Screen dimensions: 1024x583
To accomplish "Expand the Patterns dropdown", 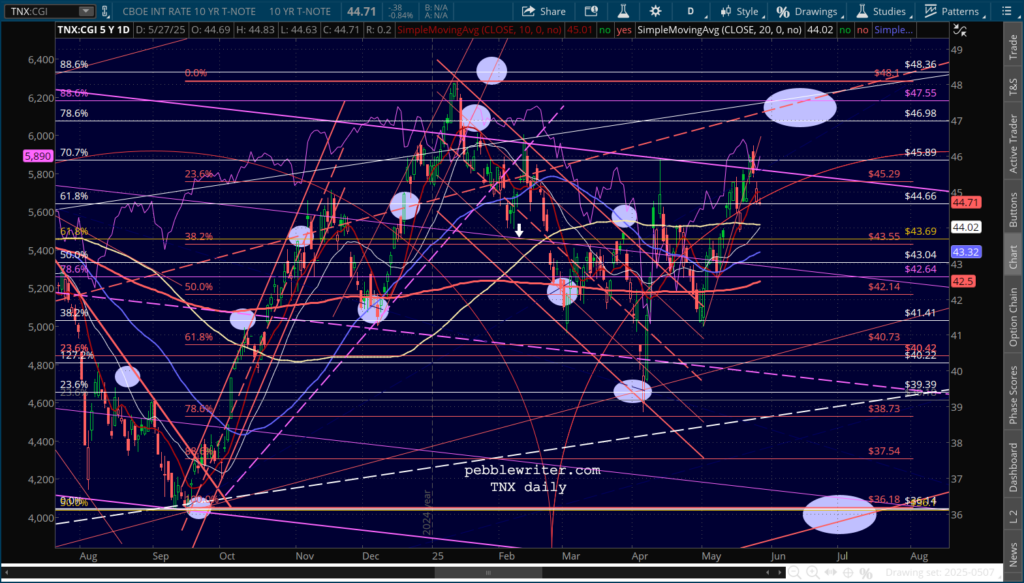I will tap(951, 12).
